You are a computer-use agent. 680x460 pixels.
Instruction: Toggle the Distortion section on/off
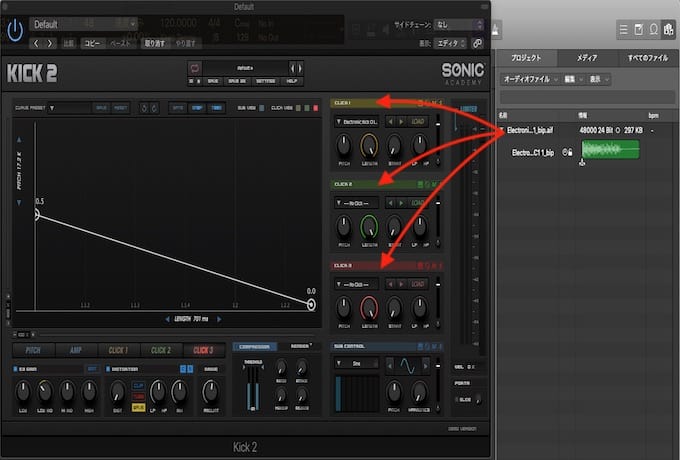pos(105,369)
